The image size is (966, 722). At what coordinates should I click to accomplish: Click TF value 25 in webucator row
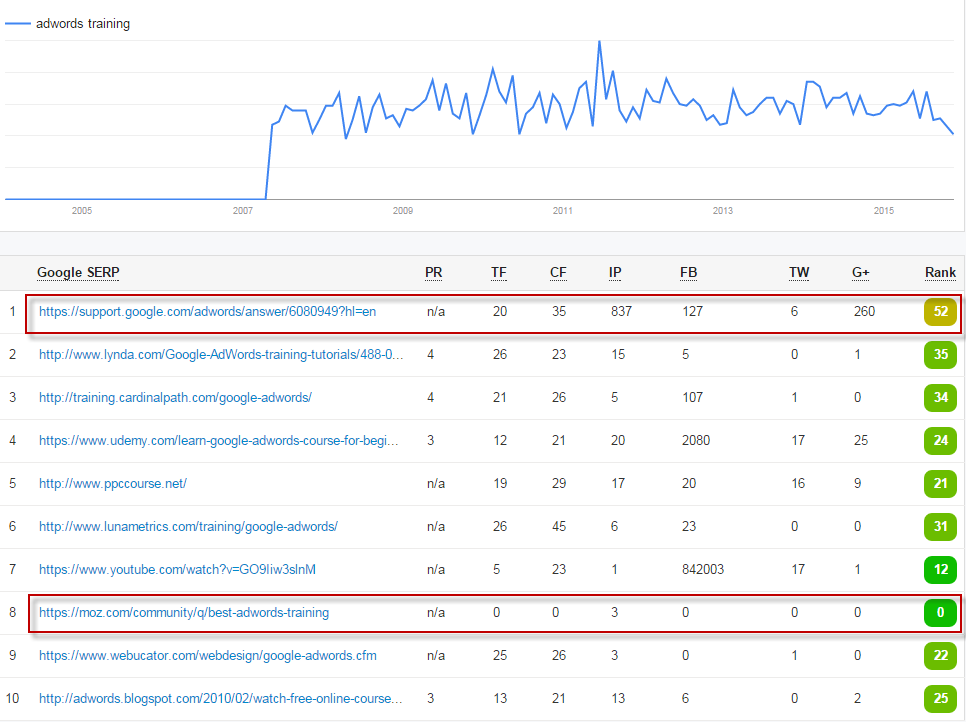click(500, 655)
